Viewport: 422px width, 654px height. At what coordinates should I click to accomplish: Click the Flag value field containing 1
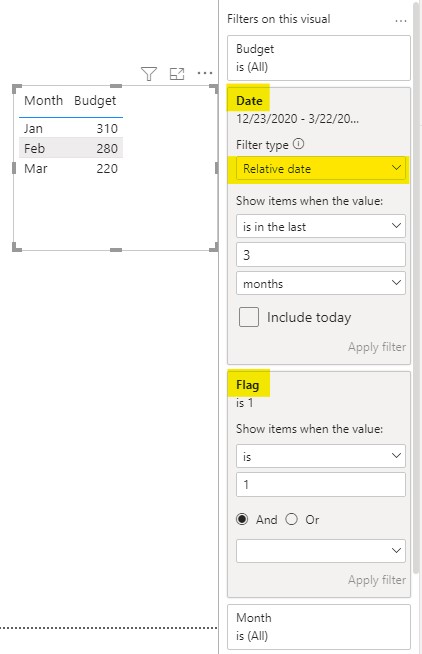click(321, 485)
